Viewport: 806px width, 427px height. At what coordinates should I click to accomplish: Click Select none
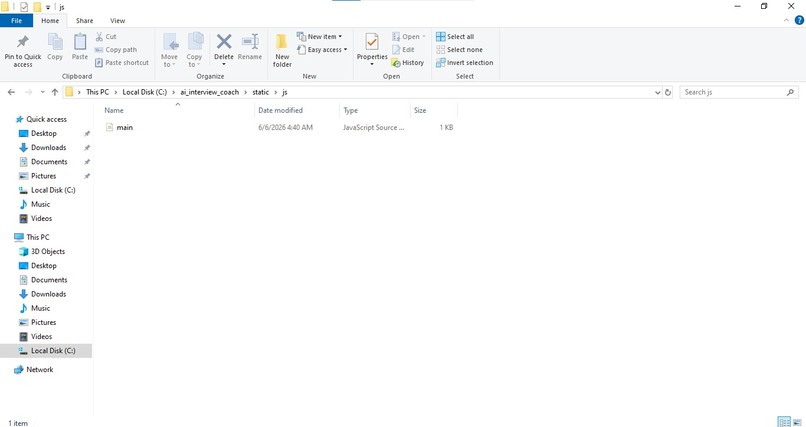click(459, 50)
